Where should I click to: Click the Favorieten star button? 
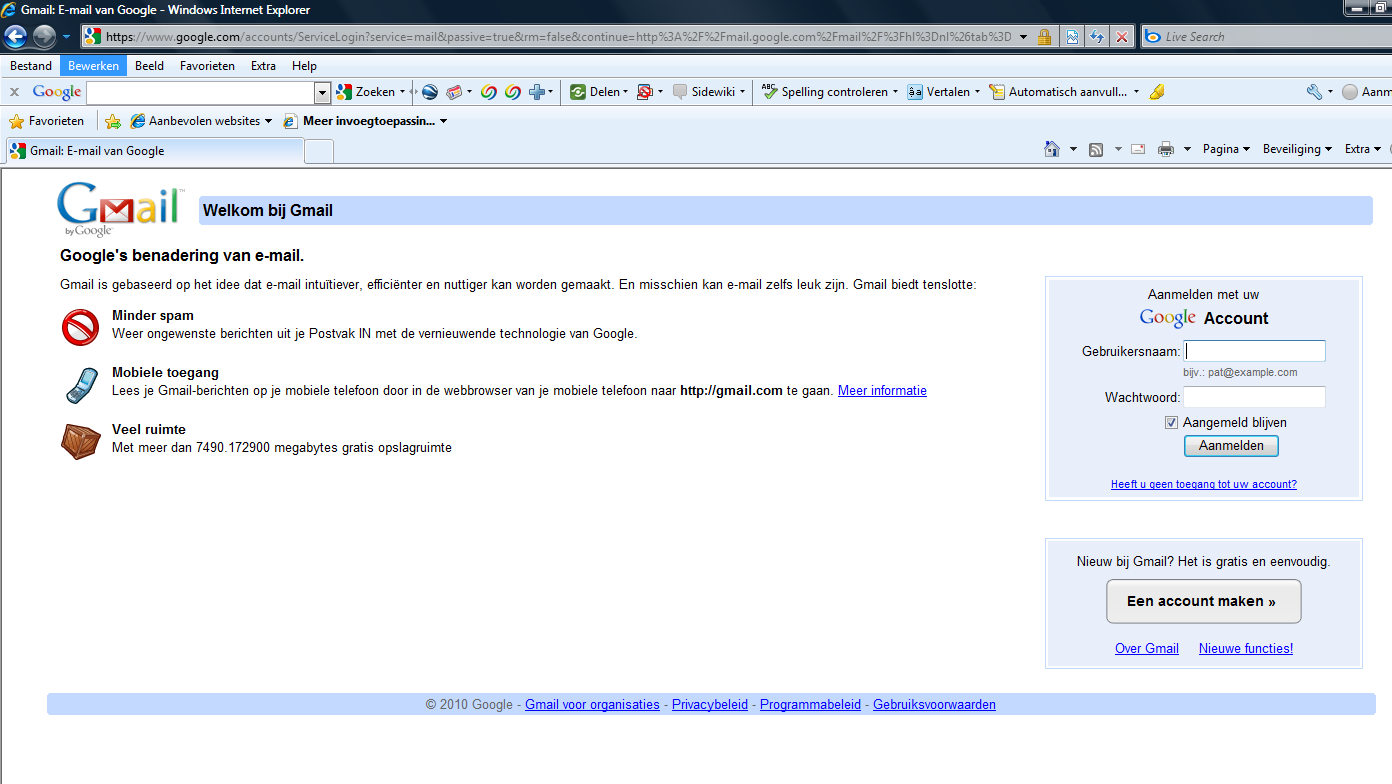tap(47, 121)
